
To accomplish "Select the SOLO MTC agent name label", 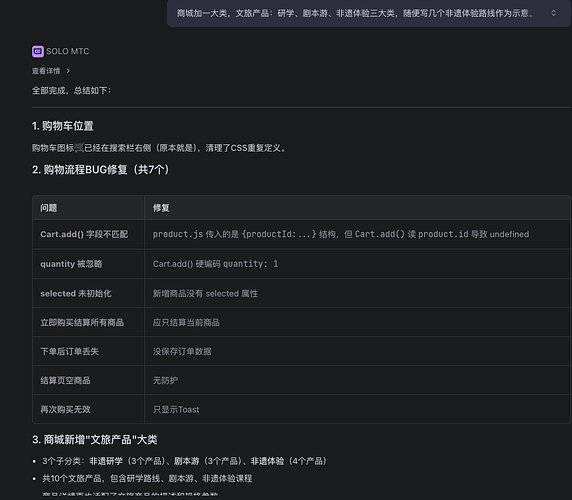I will [x=67, y=51].
